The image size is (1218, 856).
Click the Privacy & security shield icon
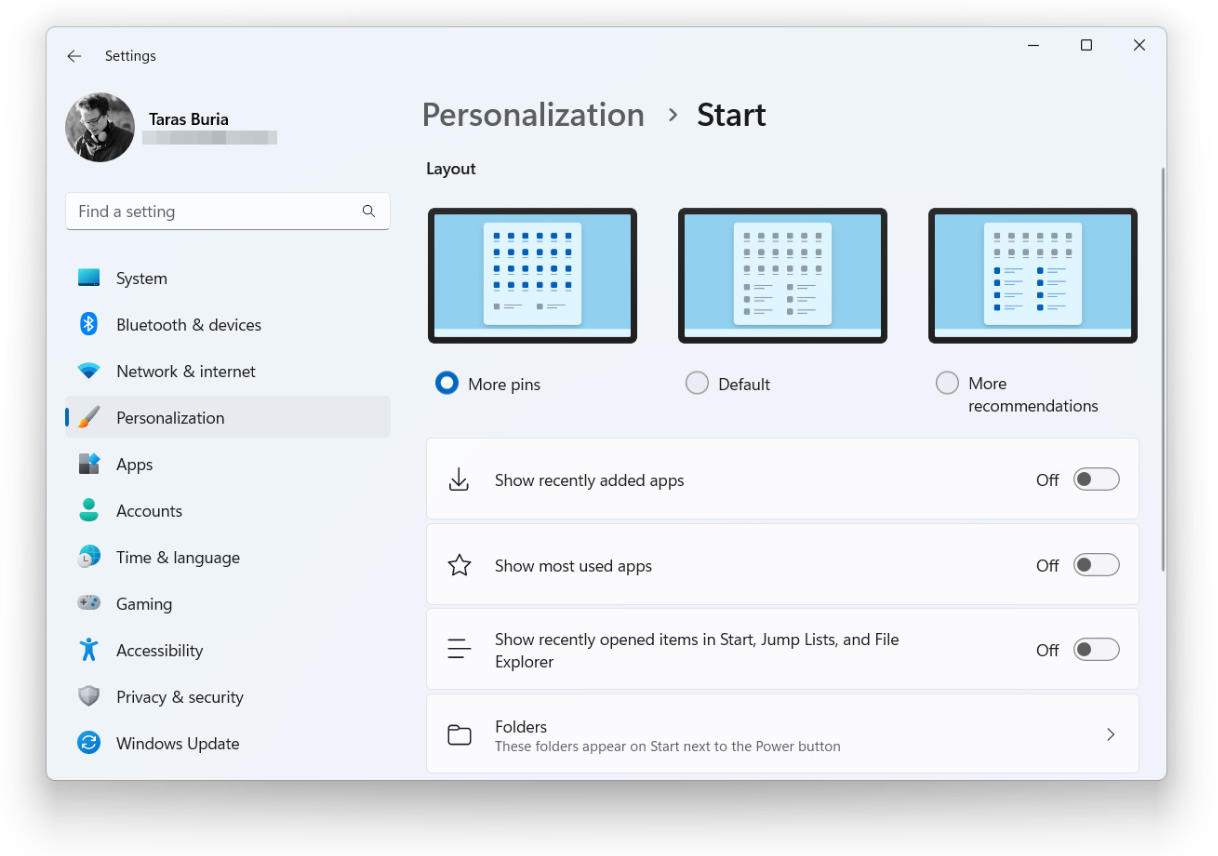pos(89,697)
